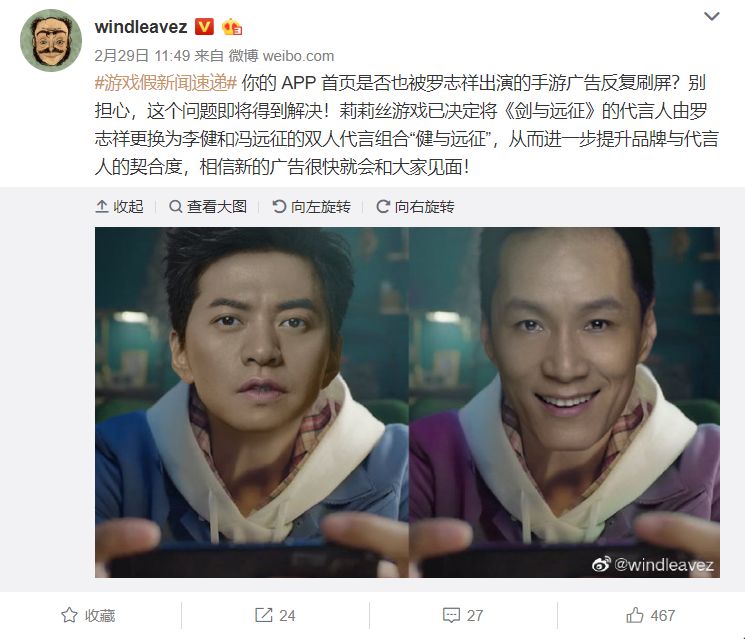Open the 微博 weibo.com source link
745x639 pixels.
[281, 56]
